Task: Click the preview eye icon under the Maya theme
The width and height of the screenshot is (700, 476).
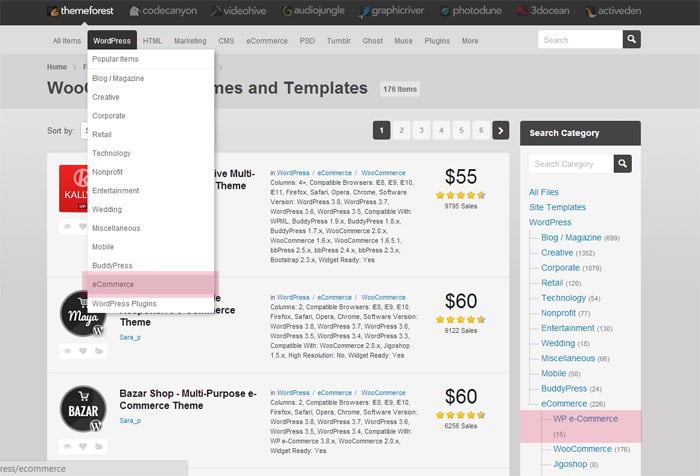Action: coord(68,351)
